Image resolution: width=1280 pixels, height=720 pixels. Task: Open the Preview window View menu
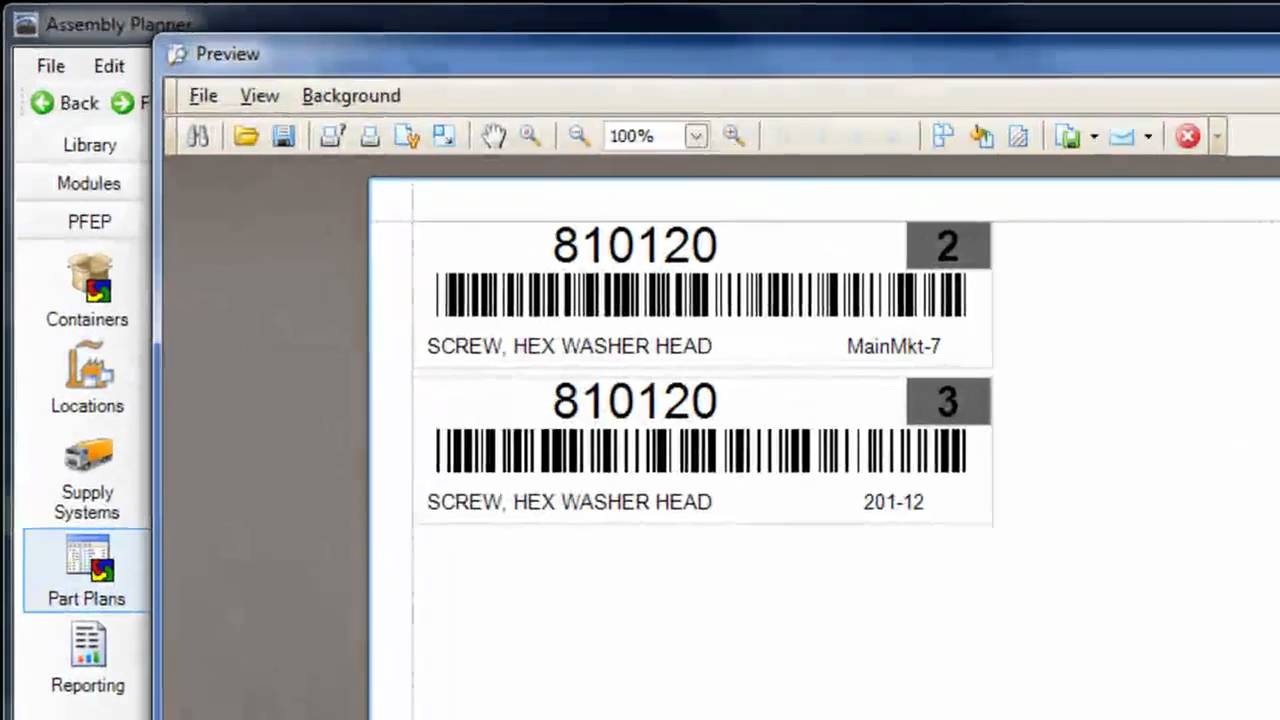click(259, 96)
